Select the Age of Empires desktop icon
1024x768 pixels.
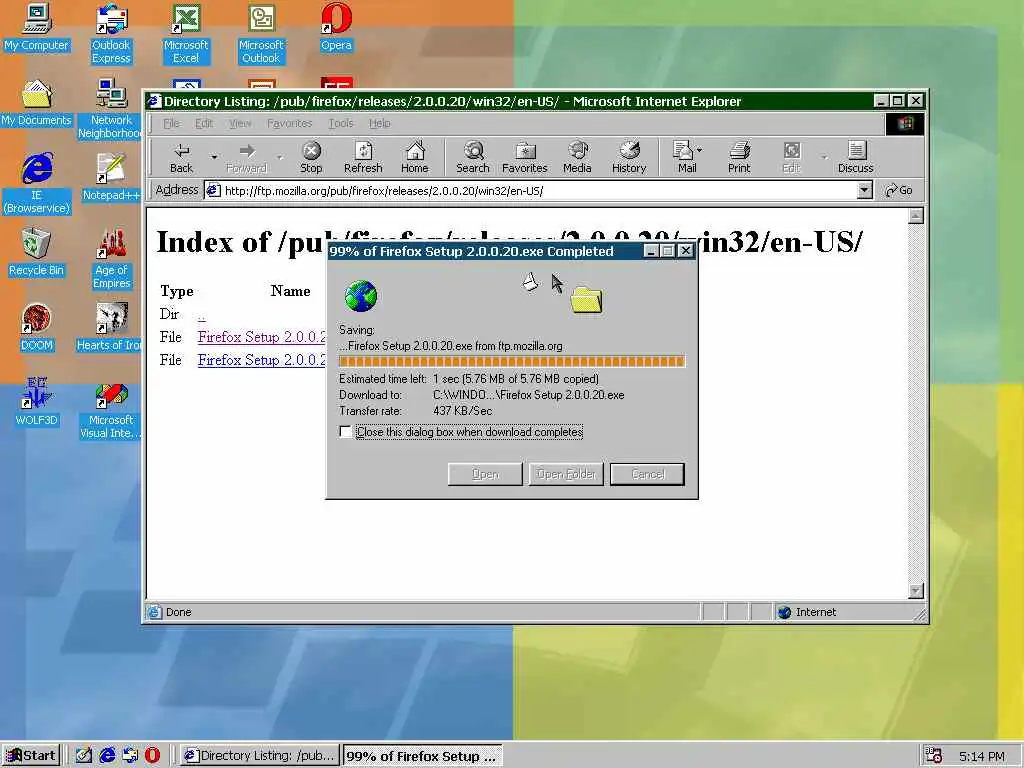tap(111, 259)
